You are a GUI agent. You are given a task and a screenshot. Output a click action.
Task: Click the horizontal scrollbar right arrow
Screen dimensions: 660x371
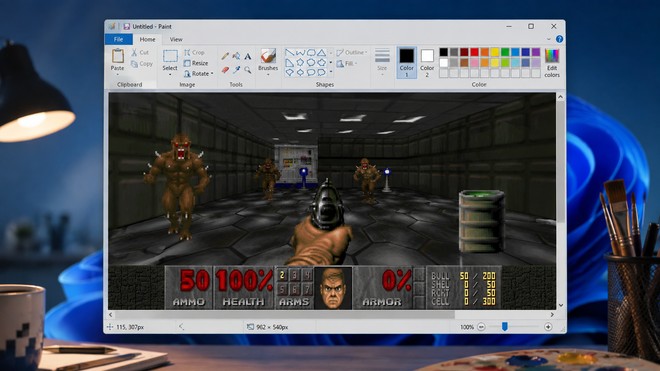tap(552, 315)
